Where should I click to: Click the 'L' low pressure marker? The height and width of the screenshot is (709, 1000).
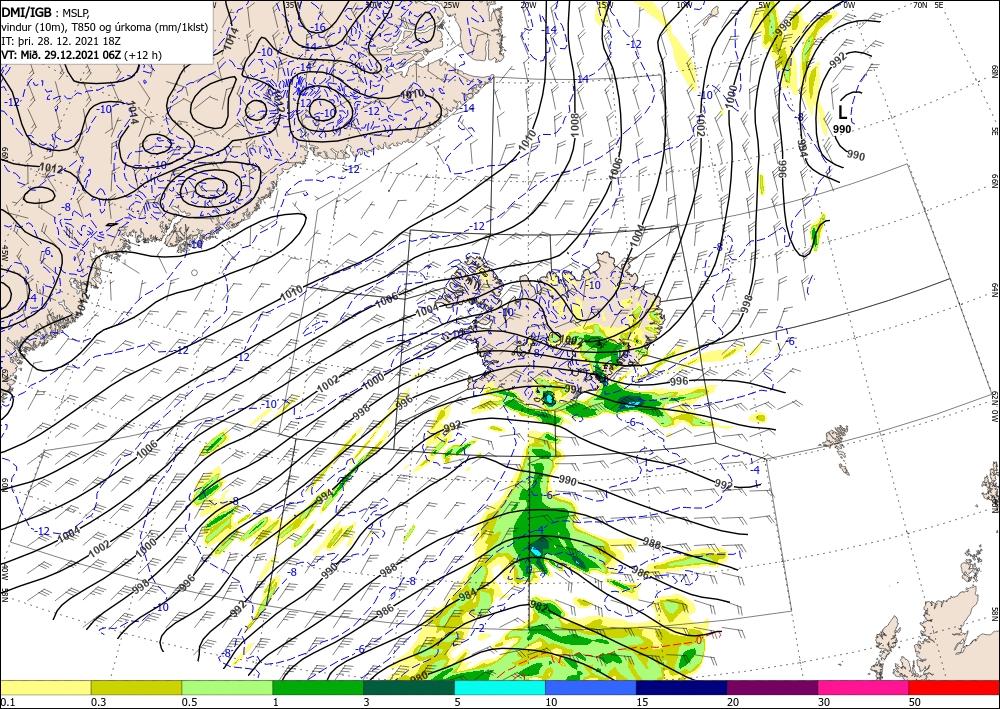(842, 113)
